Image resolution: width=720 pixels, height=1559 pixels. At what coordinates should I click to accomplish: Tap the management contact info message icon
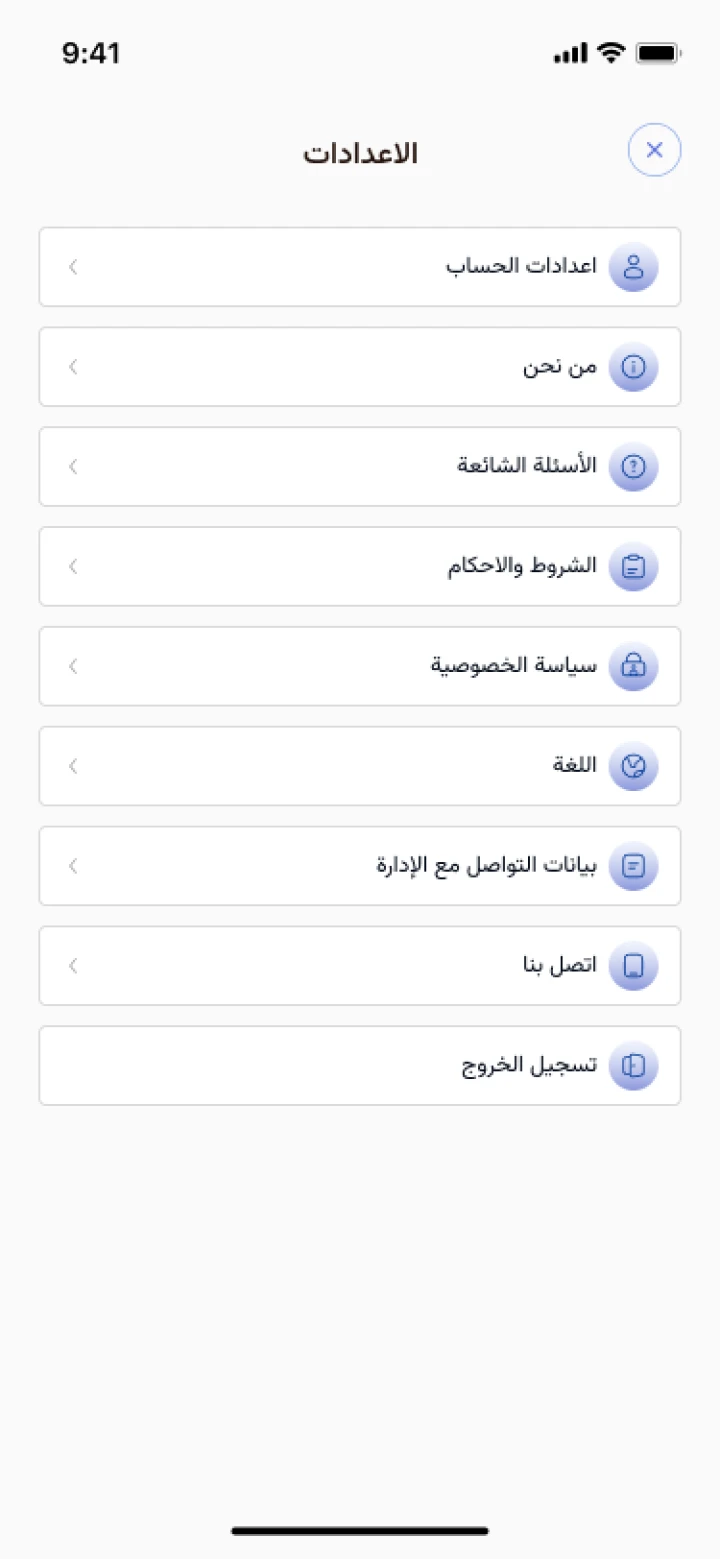633,866
